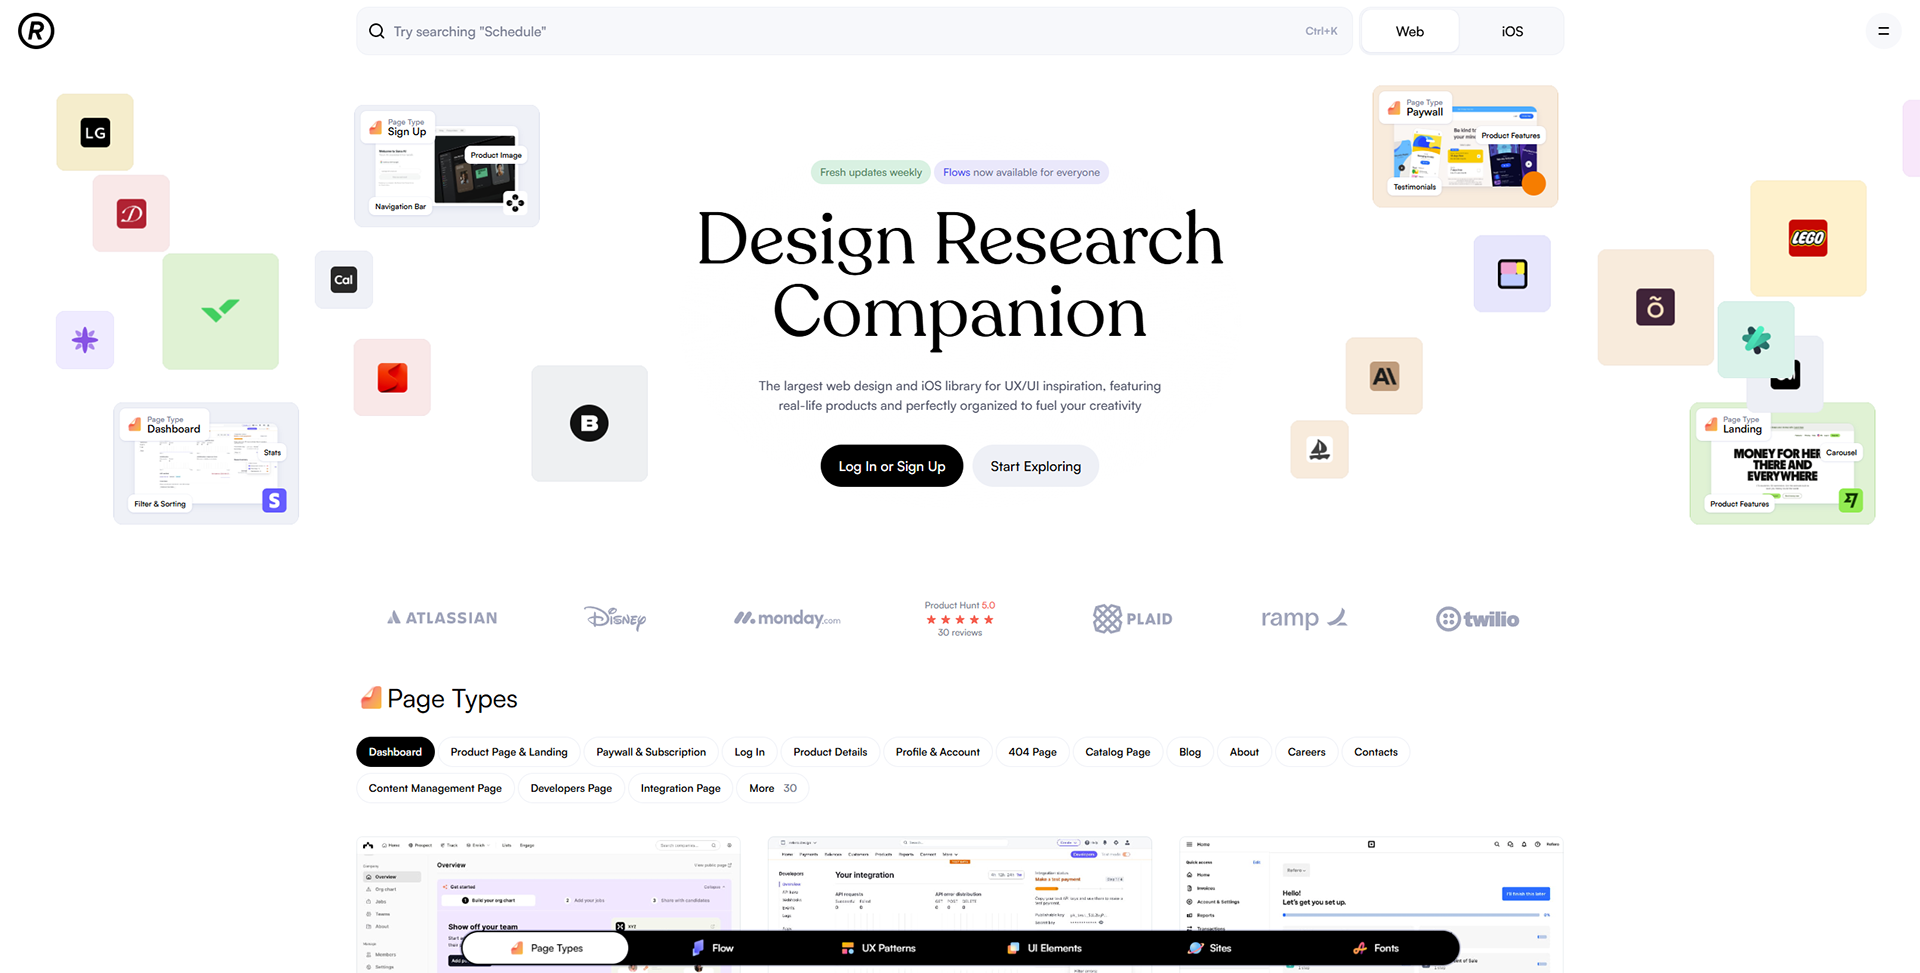The height and width of the screenshot is (973, 1920).
Task: Select Developers Page chip
Action: (x=571, y=788)
